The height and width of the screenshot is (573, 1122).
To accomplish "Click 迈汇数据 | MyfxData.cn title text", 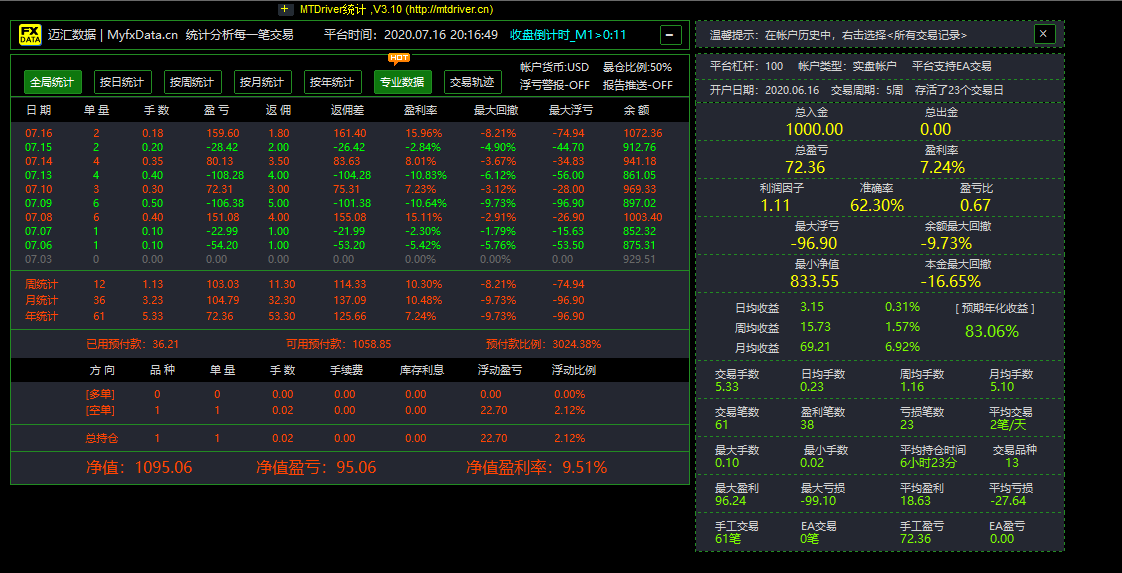I will tap(112, 34).
